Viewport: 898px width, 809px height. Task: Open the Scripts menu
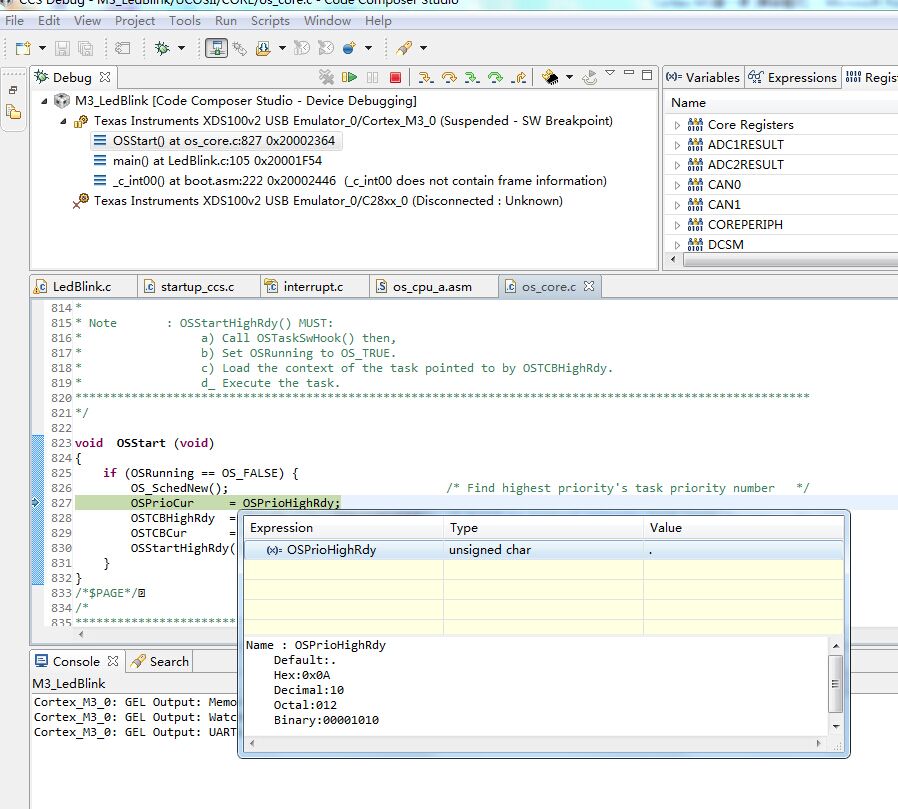(x=270, y=20)
